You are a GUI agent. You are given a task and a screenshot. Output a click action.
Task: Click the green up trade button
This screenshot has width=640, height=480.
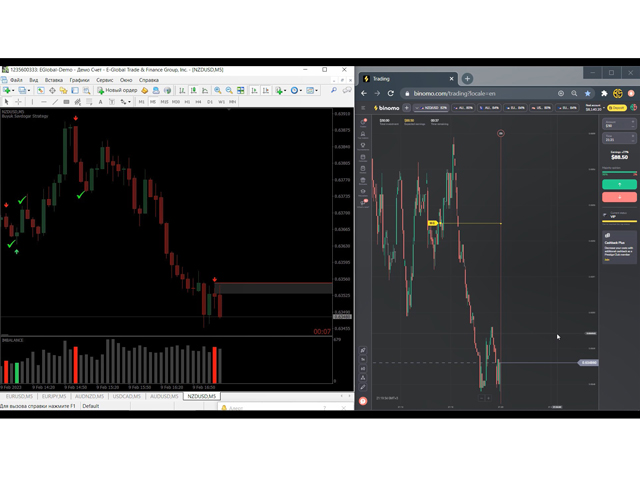619,184
